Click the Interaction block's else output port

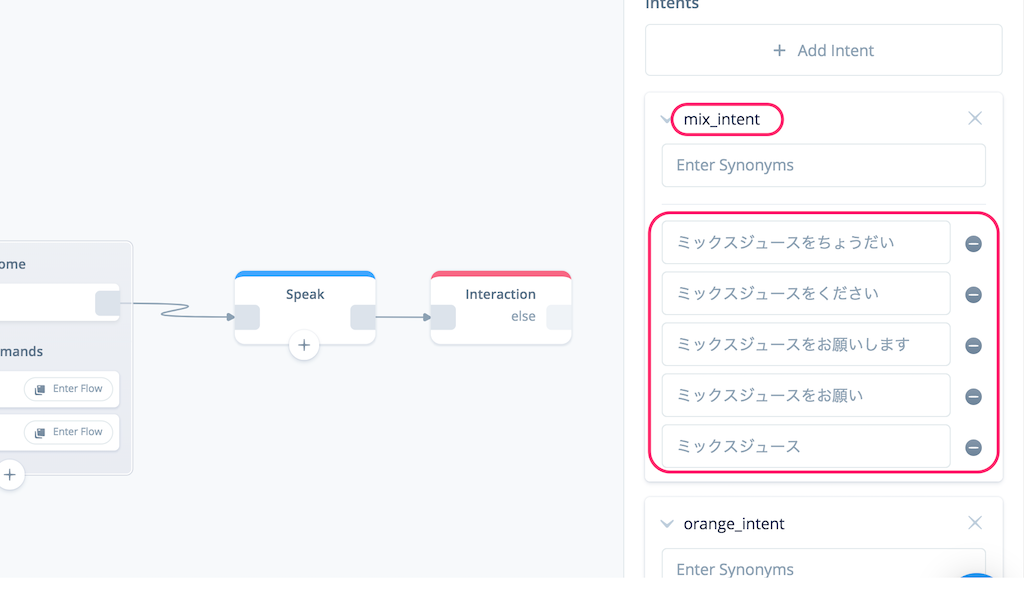pos(558,317)
